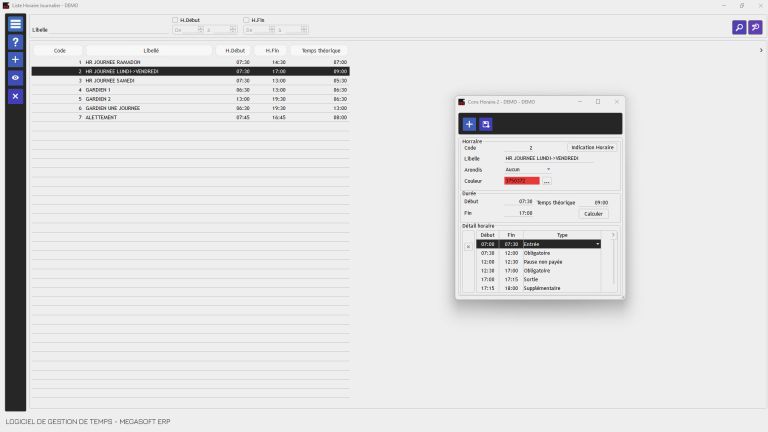Viewport: 768px width, 432px height.
Task: Delete entry with the sidebar X icon
Action: pos(15,96)
